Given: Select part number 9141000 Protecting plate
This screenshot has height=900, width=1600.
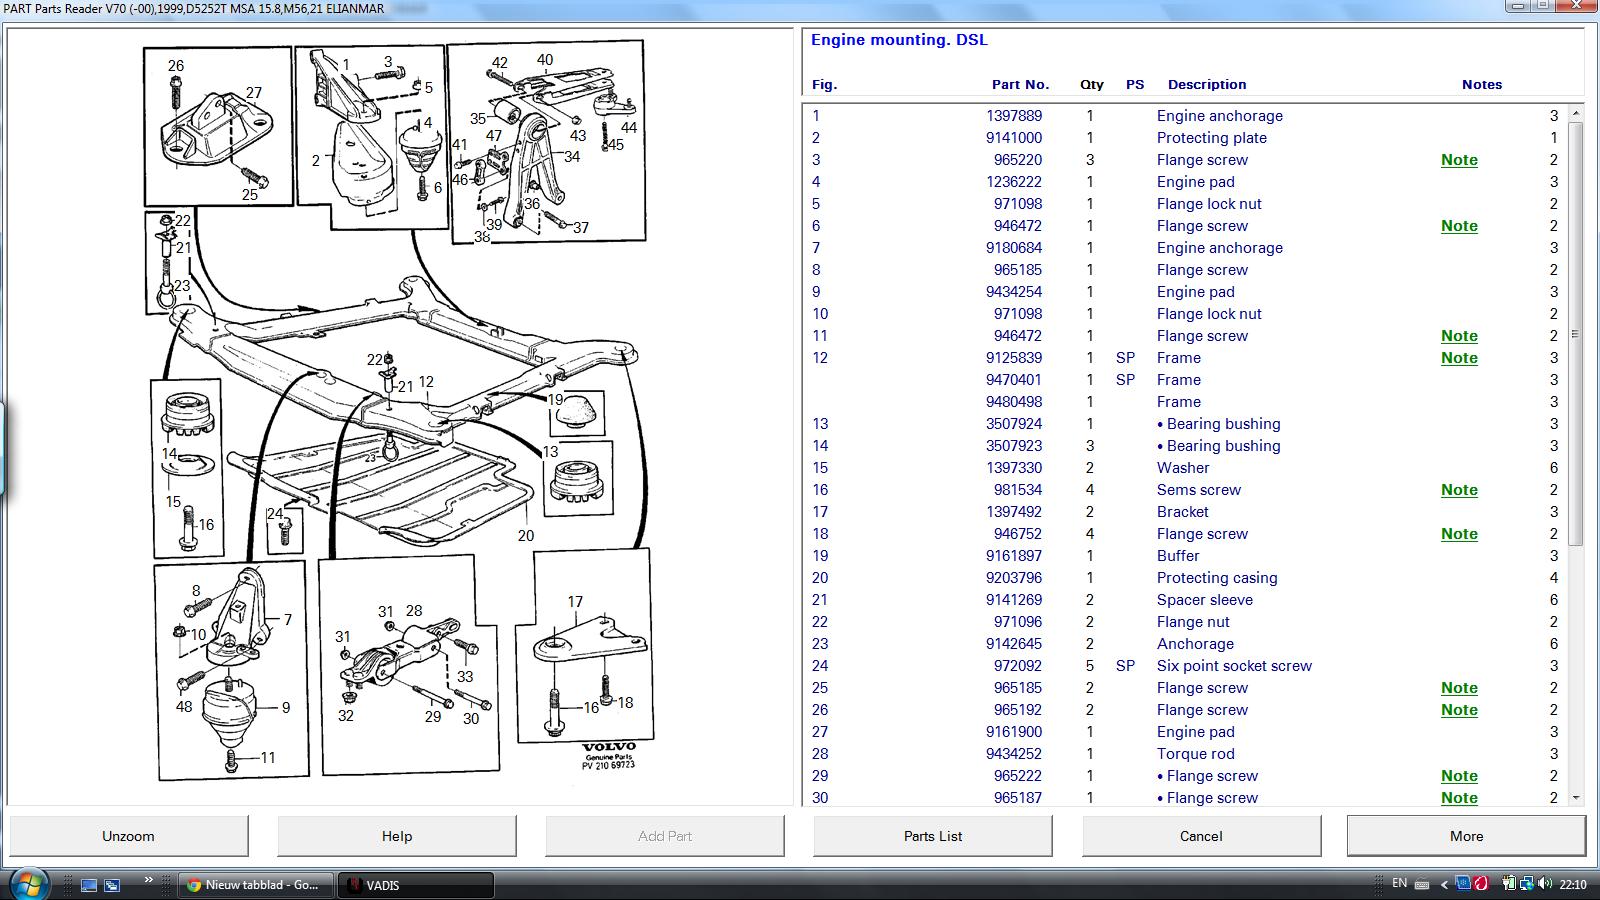Looking at the screenshot, I should [x=1013, y=138].
